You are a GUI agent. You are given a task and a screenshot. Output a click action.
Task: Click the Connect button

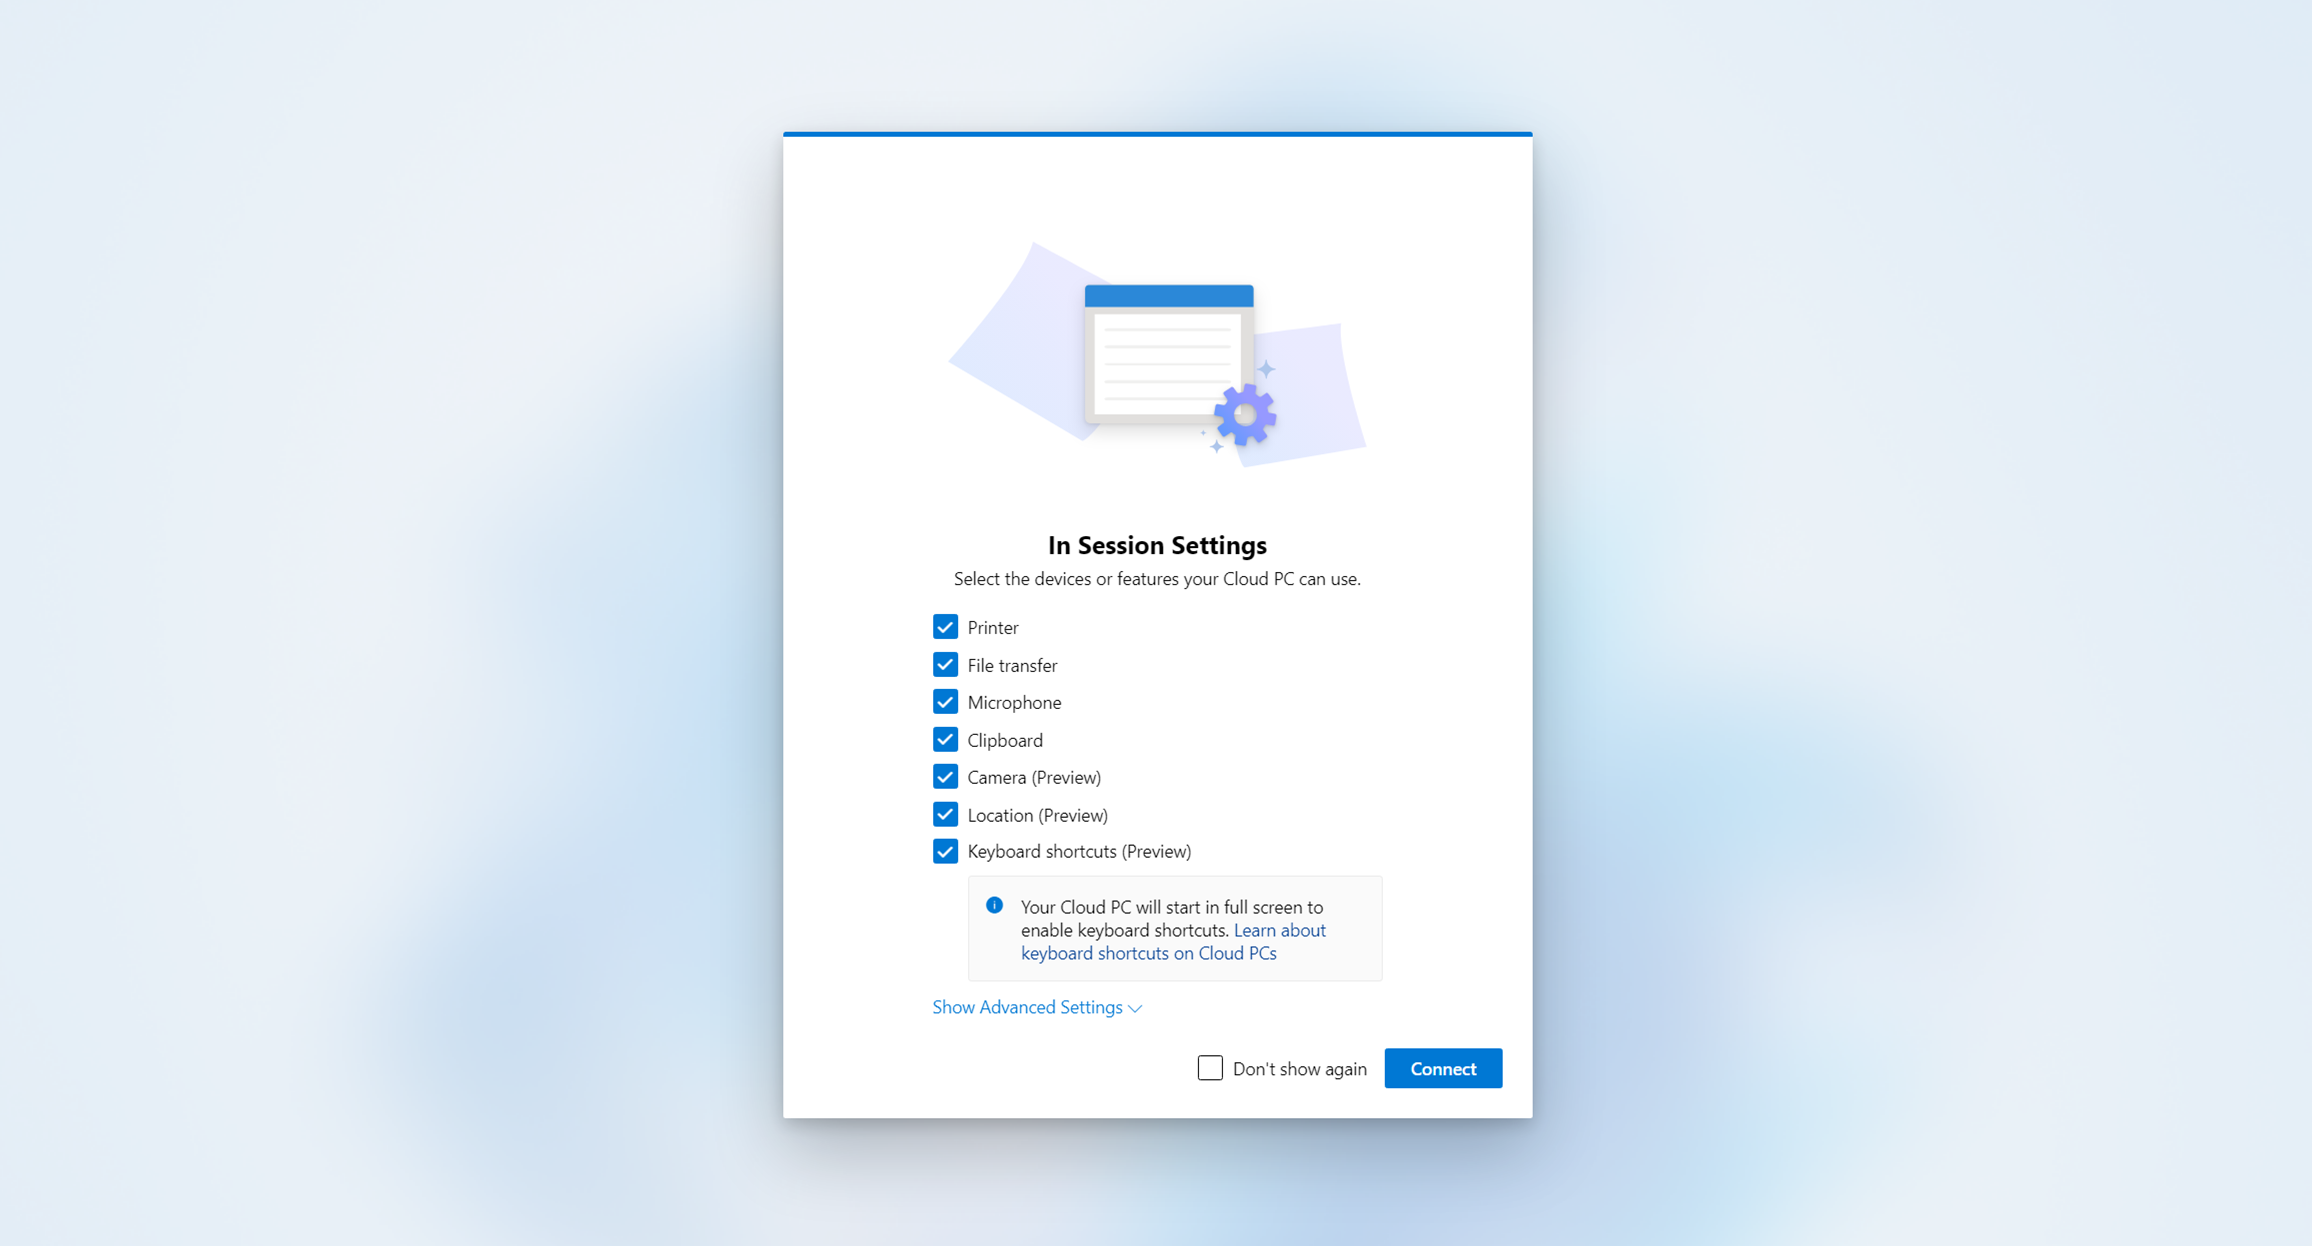pyautogui.click(x=1441, y=1068)
